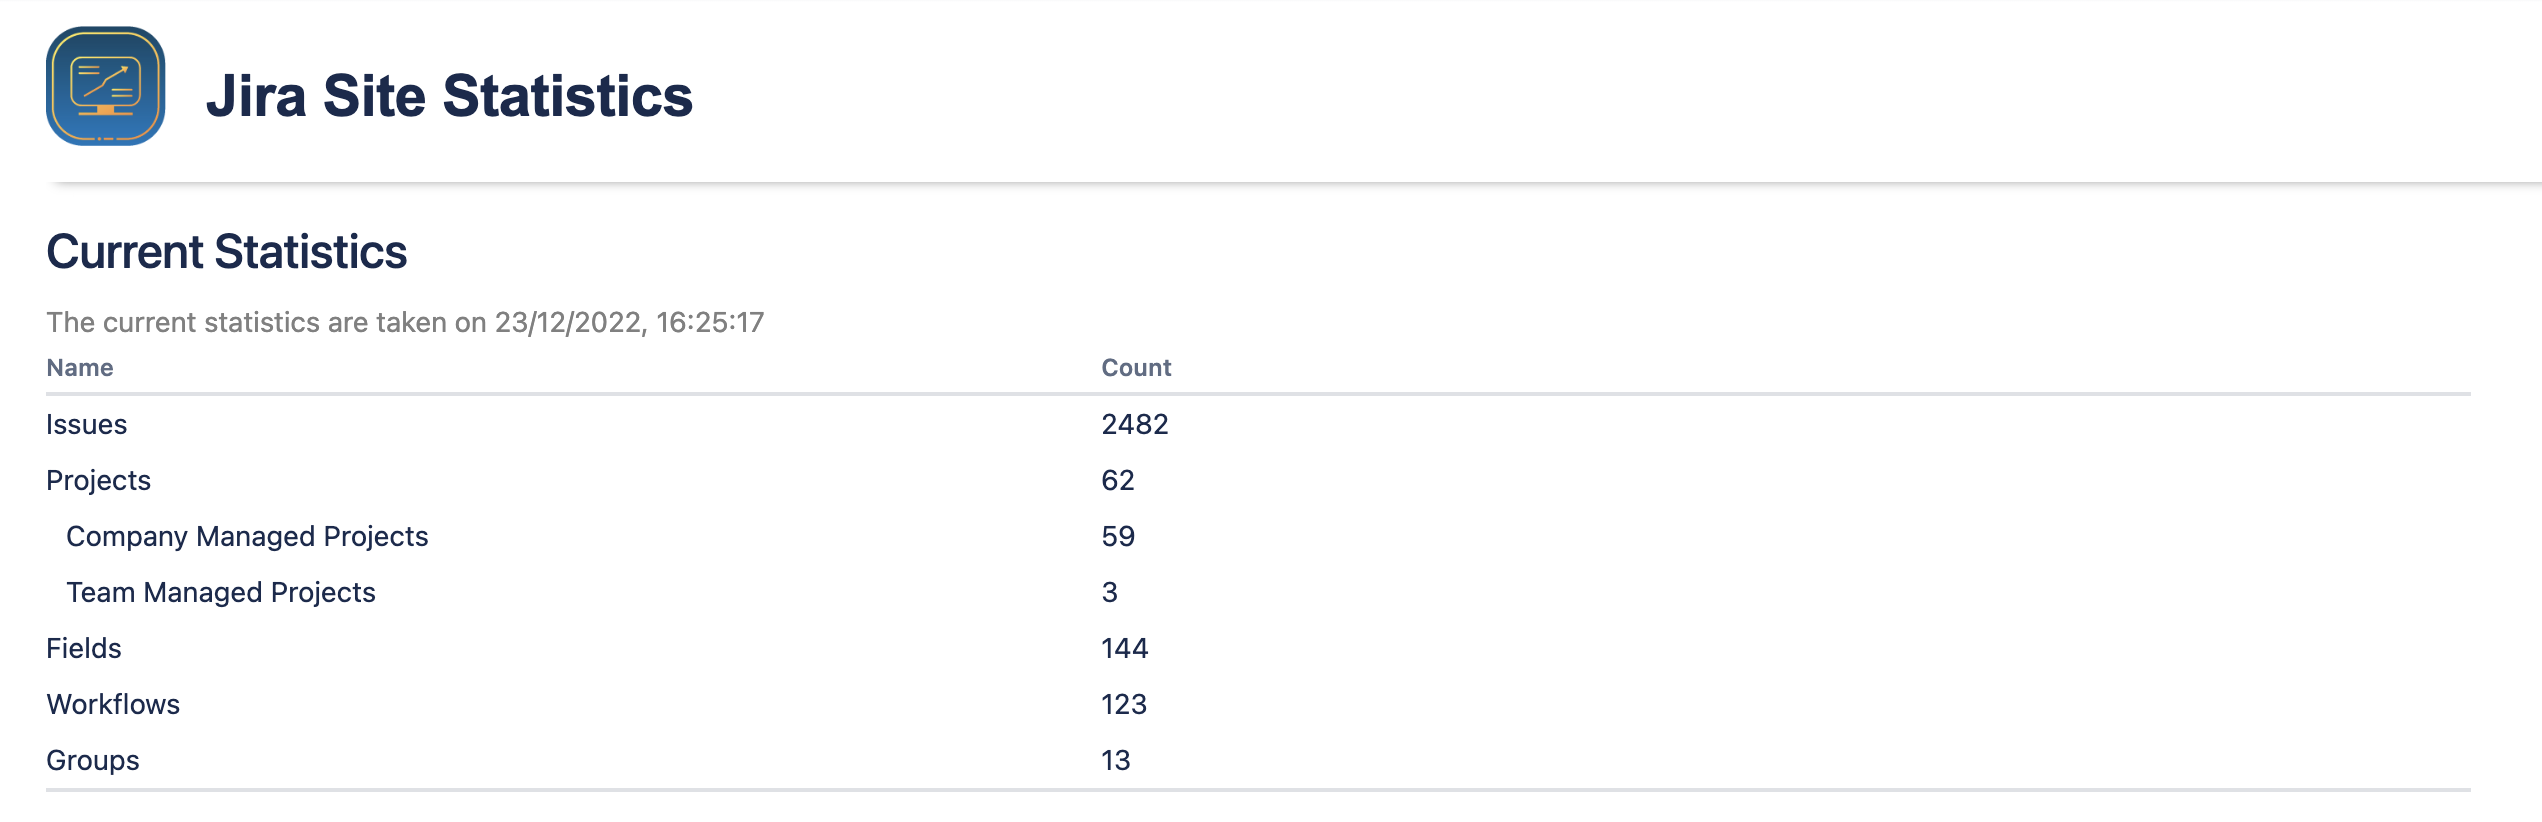Select the Team Managed Projects row

(x=221, y=593)
